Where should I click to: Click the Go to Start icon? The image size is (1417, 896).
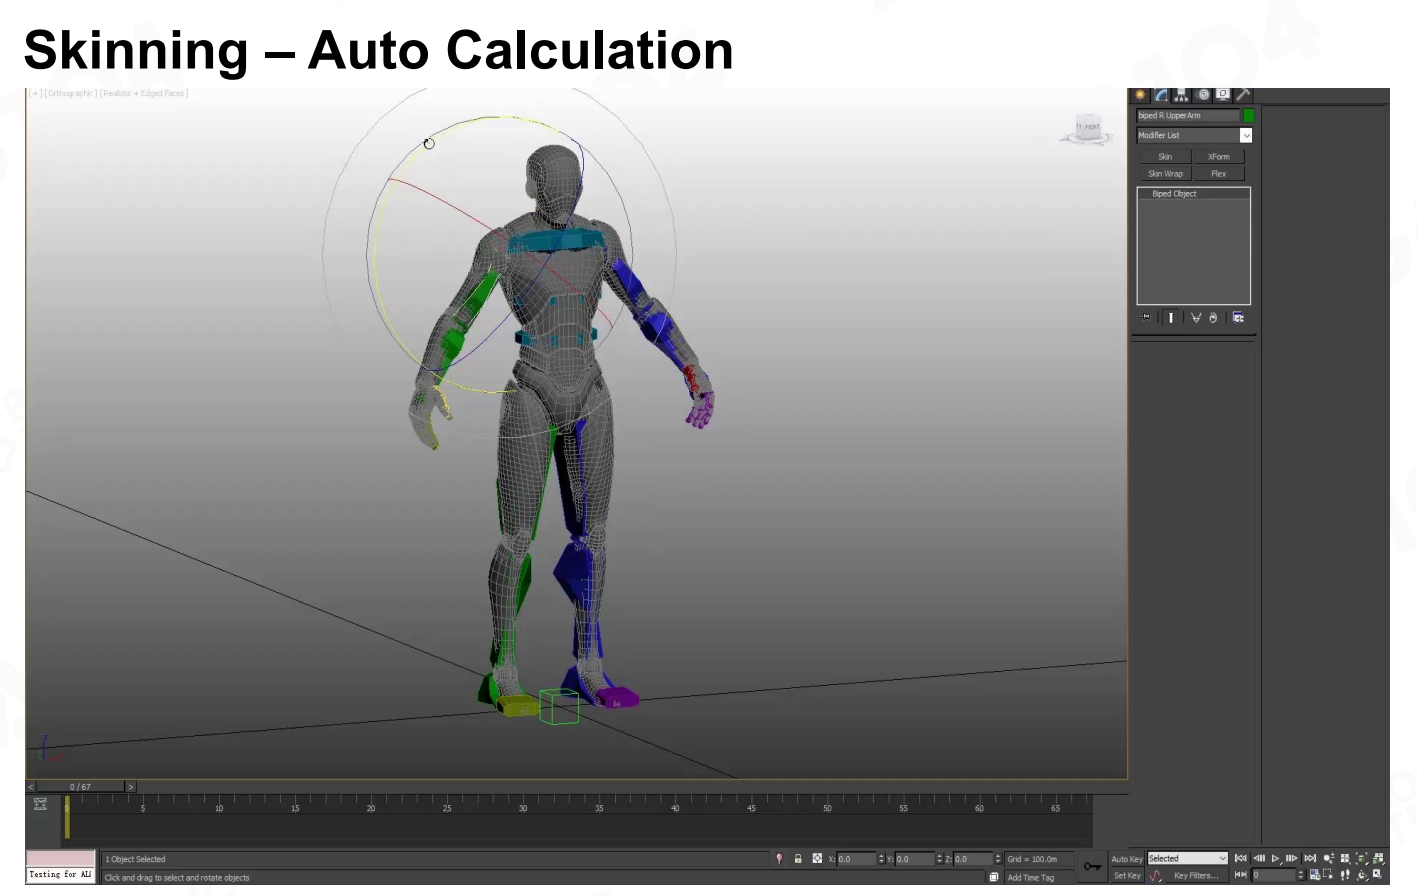click(1241, 858)
